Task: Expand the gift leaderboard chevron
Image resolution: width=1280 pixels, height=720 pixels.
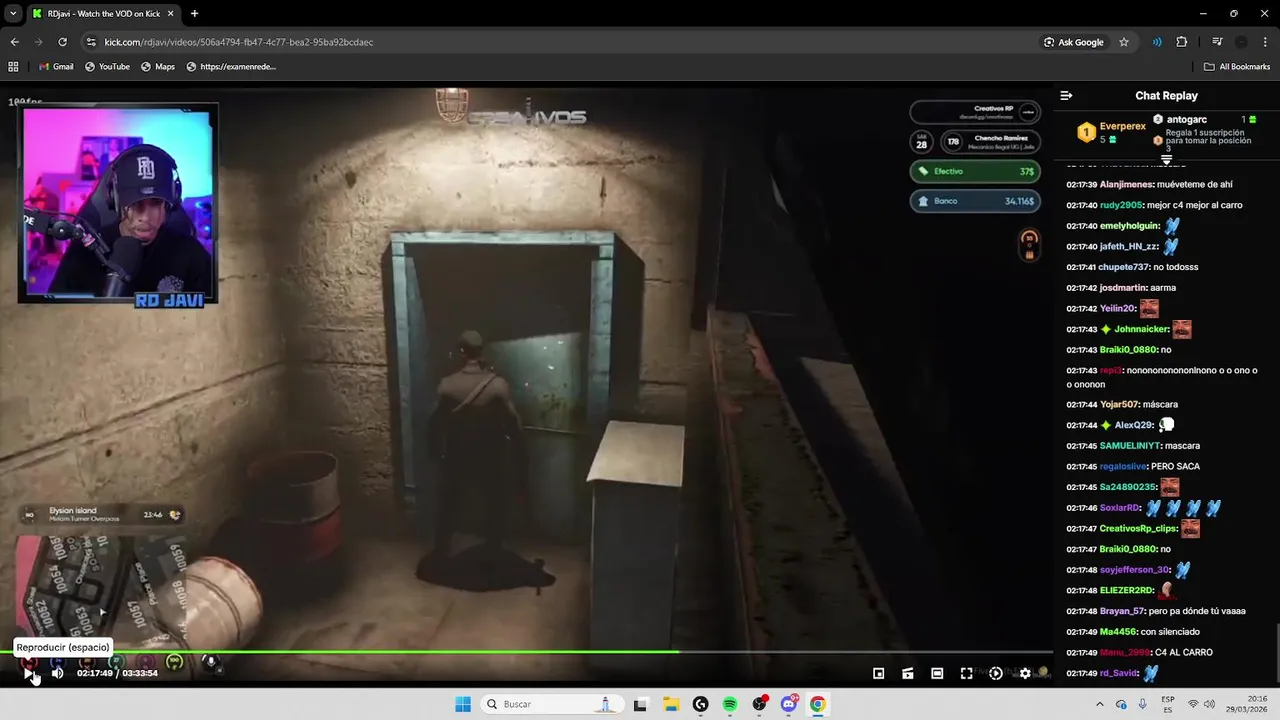Action: pos(1166,159)
